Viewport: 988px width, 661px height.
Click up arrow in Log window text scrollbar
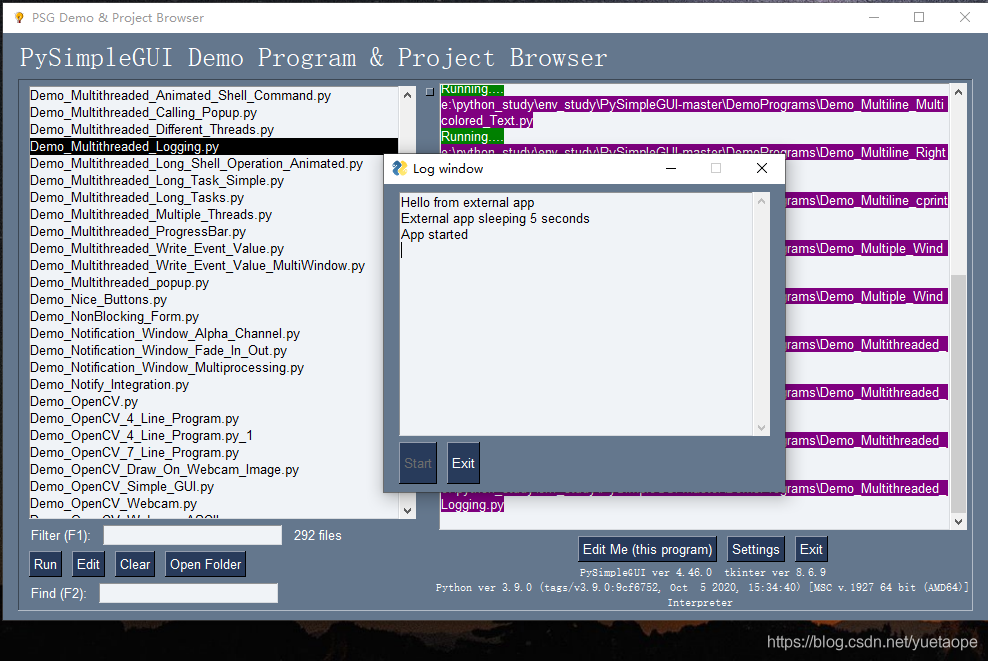[x=761, y=201]
